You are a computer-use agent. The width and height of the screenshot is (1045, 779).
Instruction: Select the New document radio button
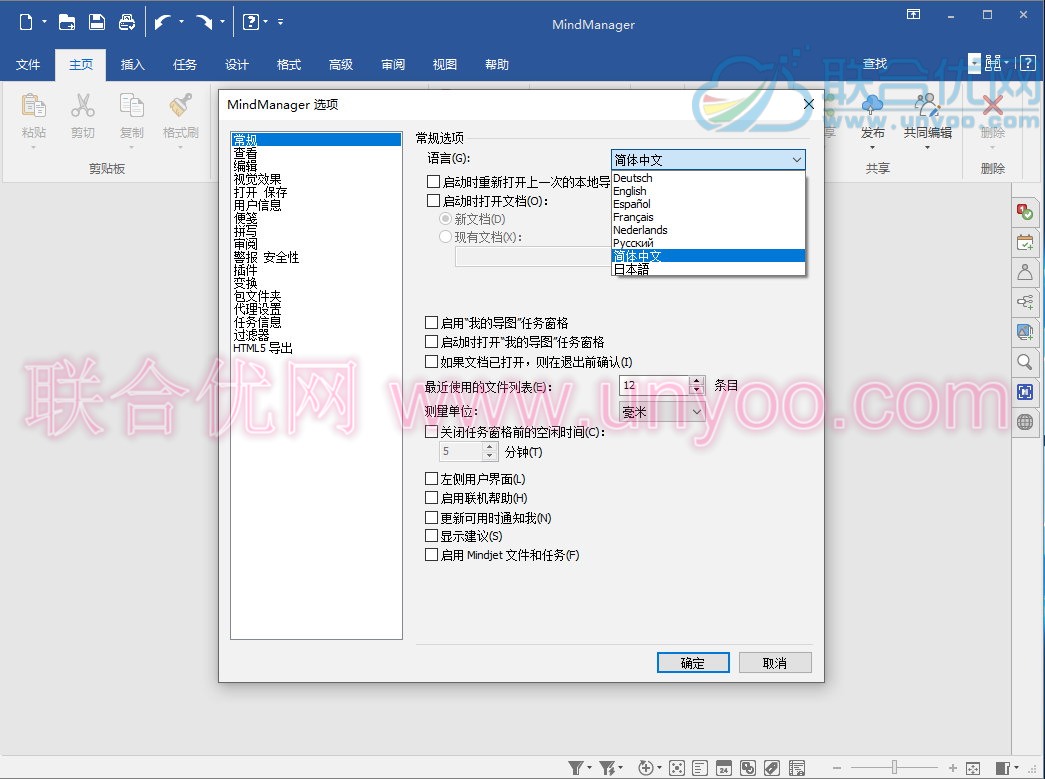pos(446,219)
